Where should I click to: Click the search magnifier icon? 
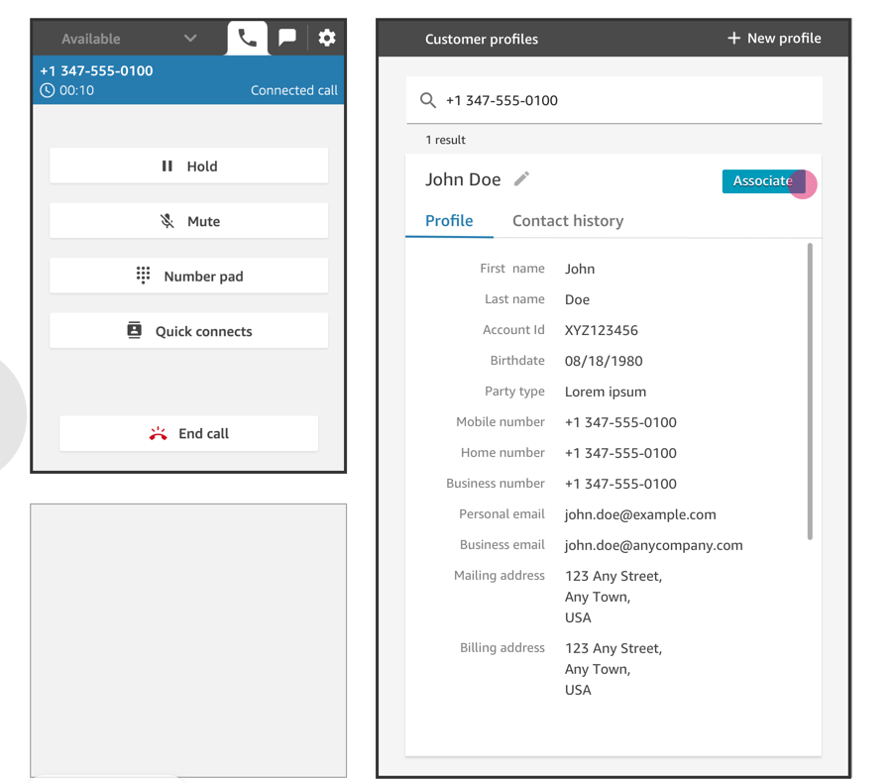pos(428,100)
